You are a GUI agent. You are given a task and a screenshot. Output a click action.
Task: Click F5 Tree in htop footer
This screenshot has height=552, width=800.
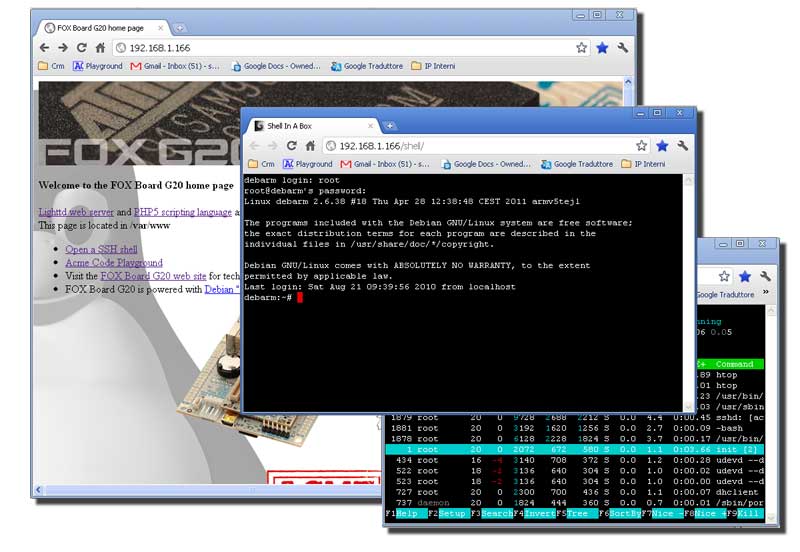(x=577, y=514)
